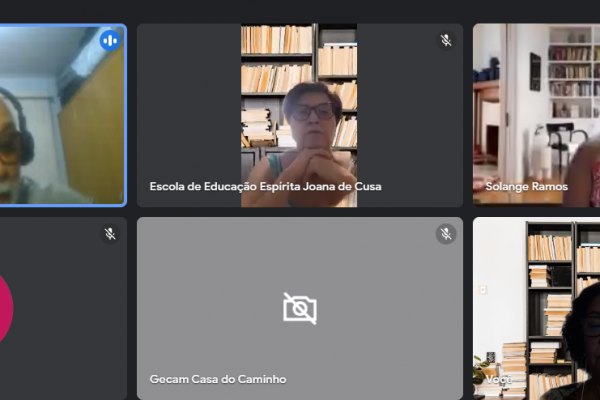
Task: Click dark left margin inside Escola tile
Action: click(190, 110)
